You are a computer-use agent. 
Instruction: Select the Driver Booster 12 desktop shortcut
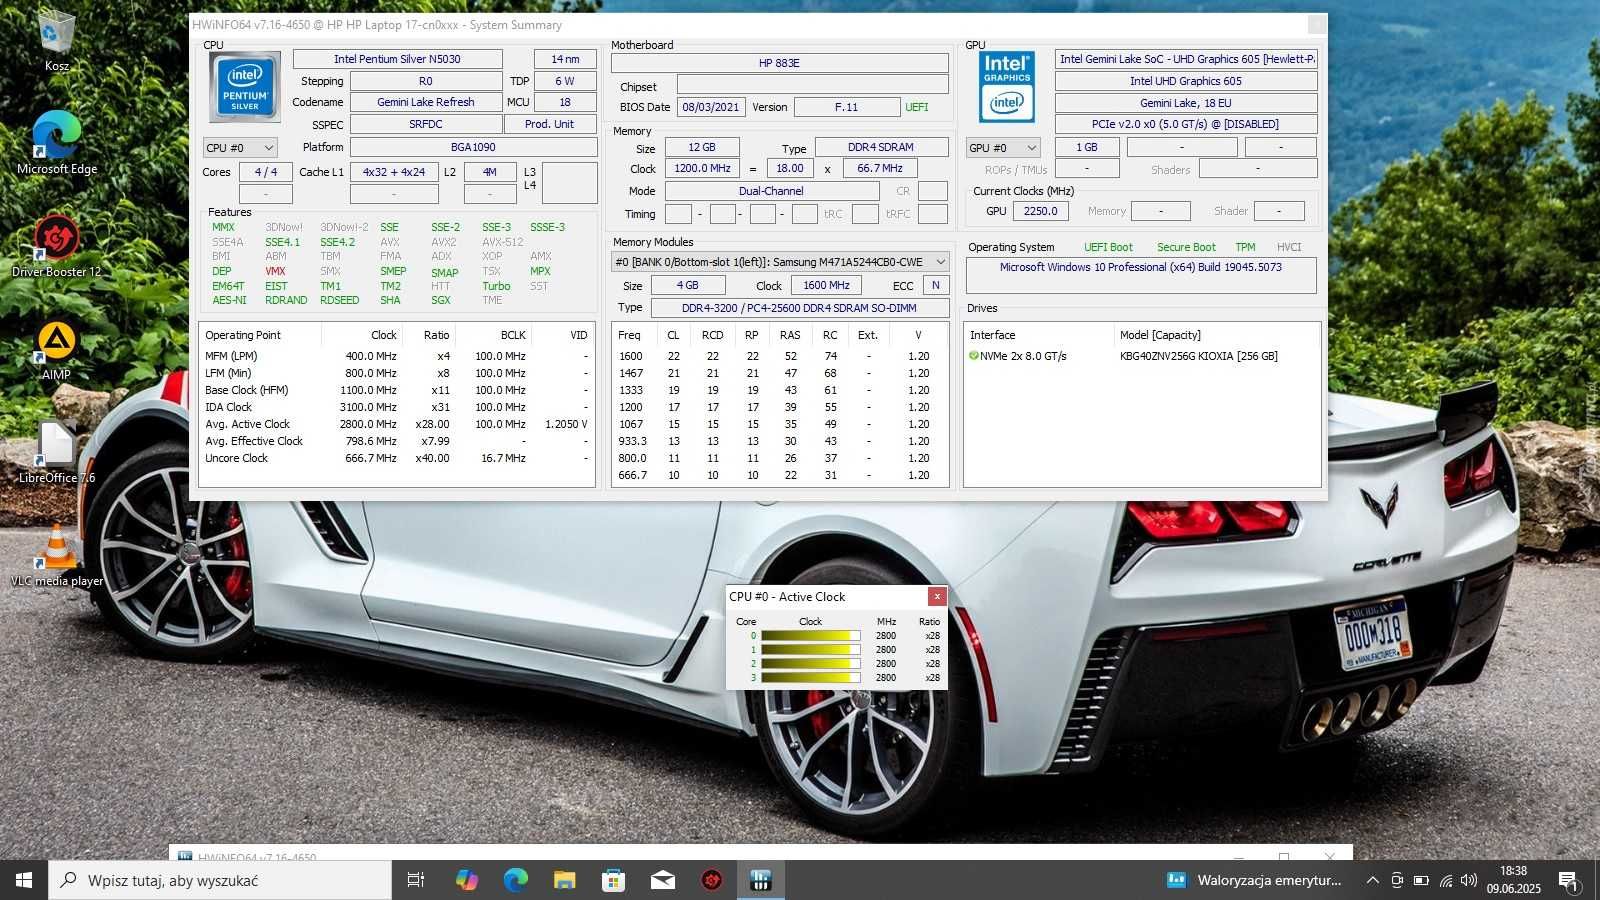57,246
